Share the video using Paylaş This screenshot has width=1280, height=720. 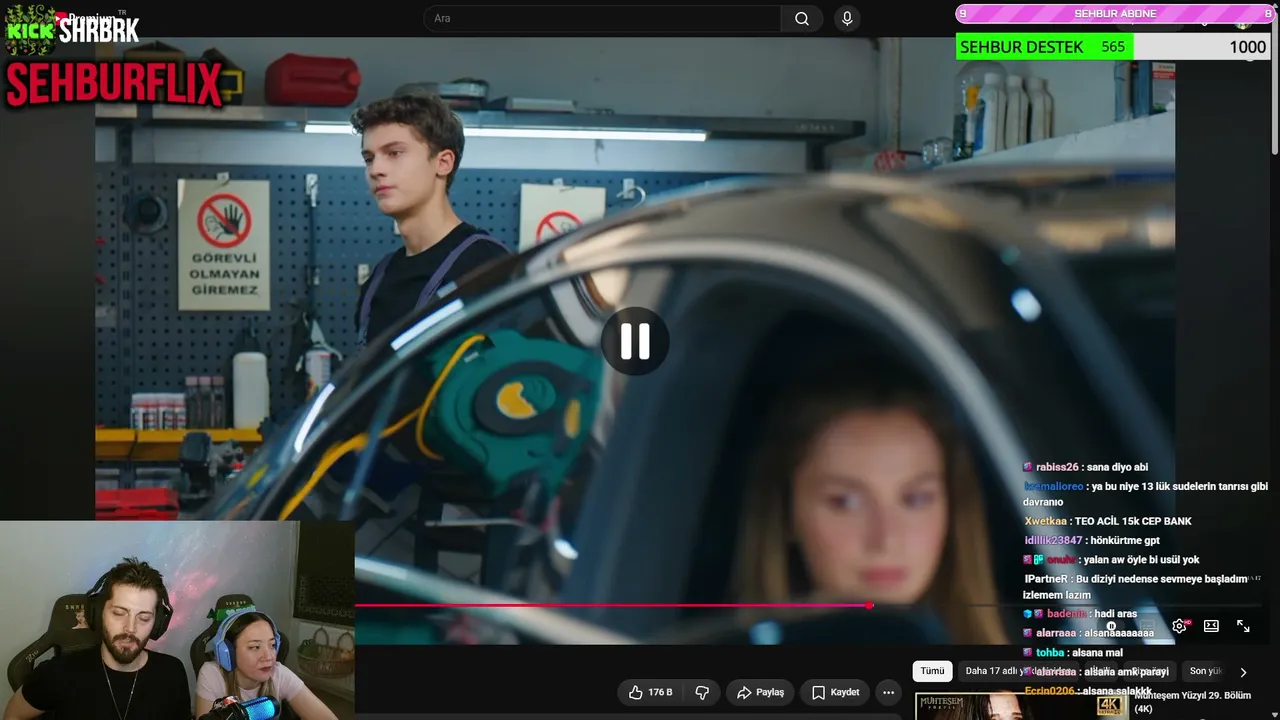[x=760, y=692]
